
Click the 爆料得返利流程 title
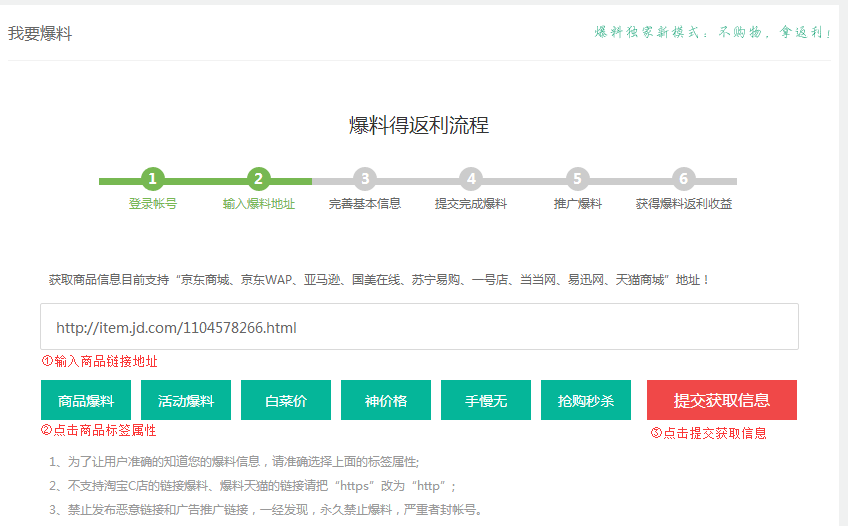pos(419,125)
